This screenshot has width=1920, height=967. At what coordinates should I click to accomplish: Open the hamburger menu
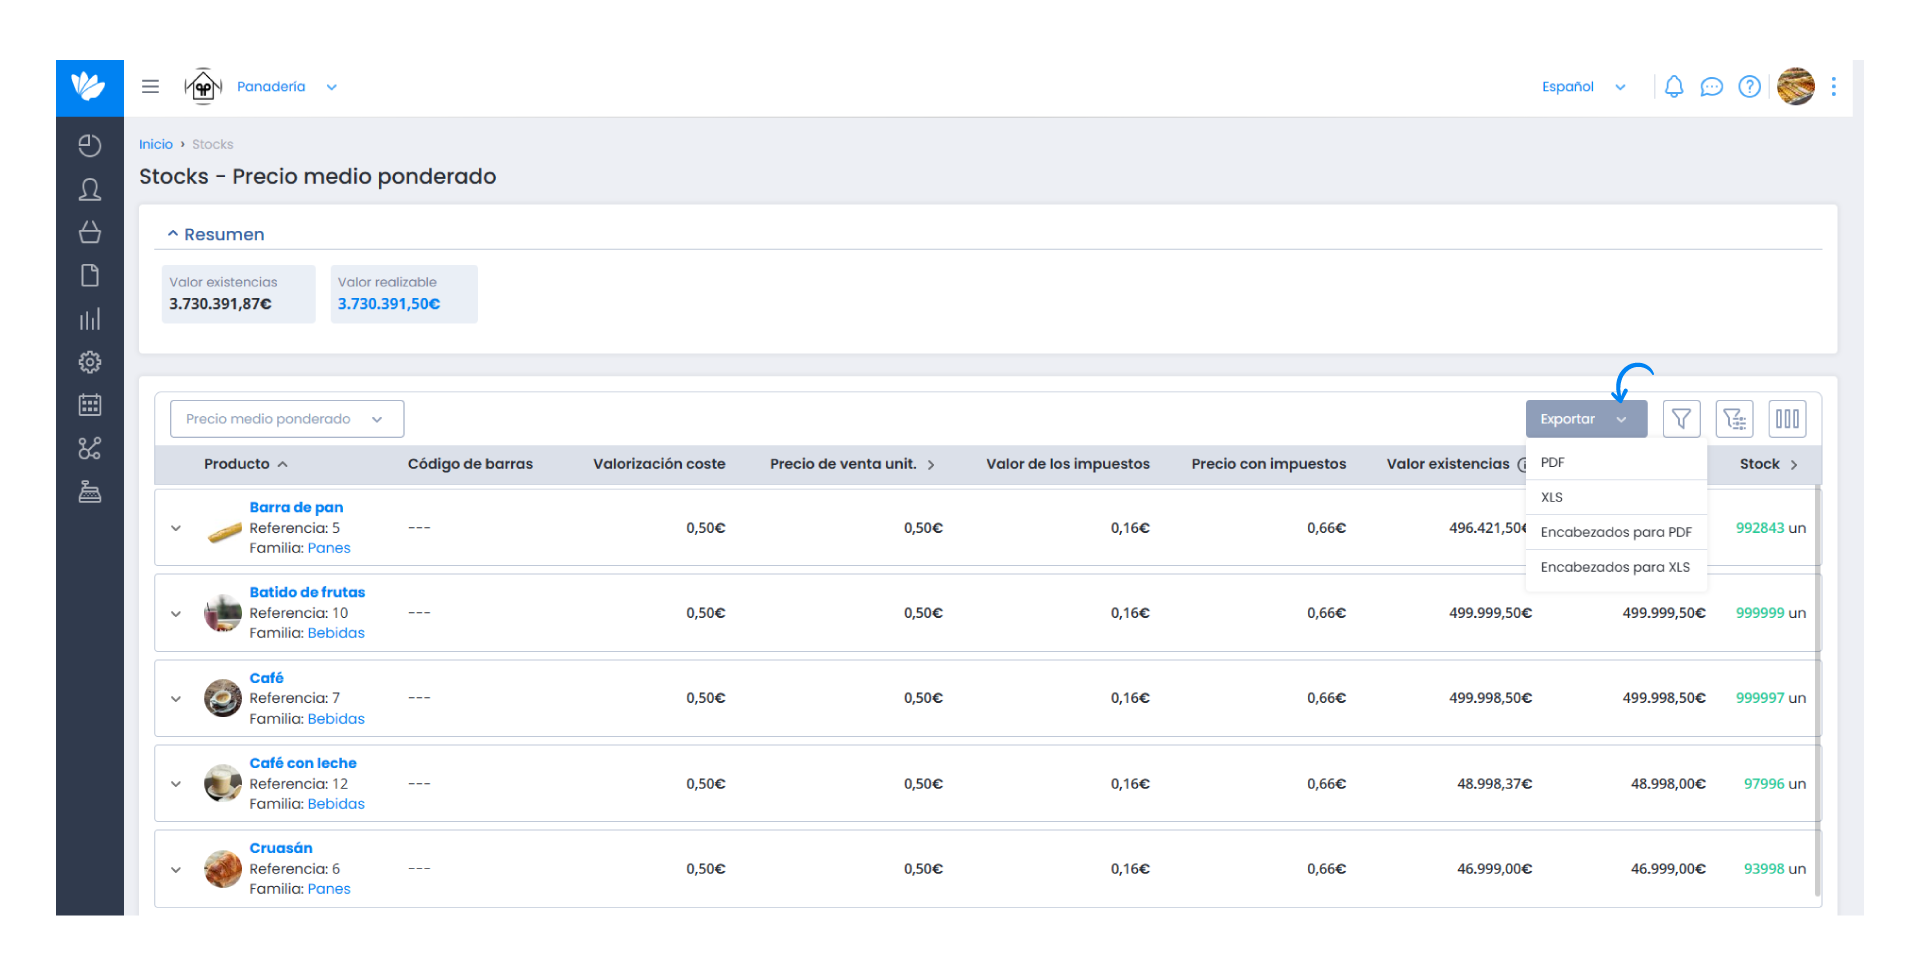pos(150,87)
